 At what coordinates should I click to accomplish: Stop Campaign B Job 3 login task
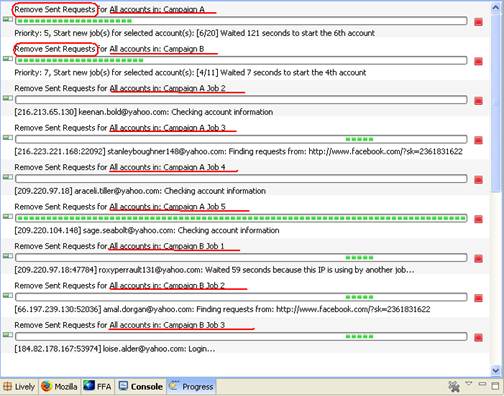(x=478, y=337)
